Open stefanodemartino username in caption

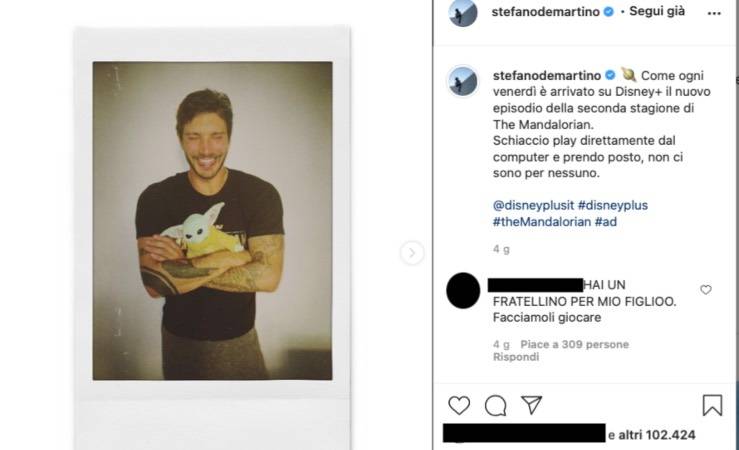tap(547, 75)
